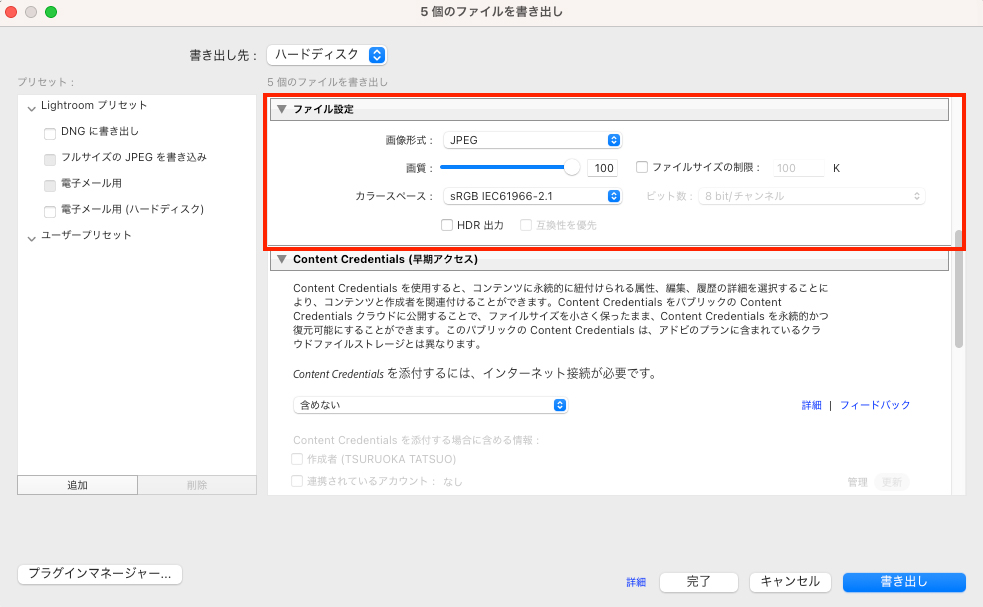Click the quality value input showing 100
Screen dimensions: 983x607
click(x=602, y=167)
